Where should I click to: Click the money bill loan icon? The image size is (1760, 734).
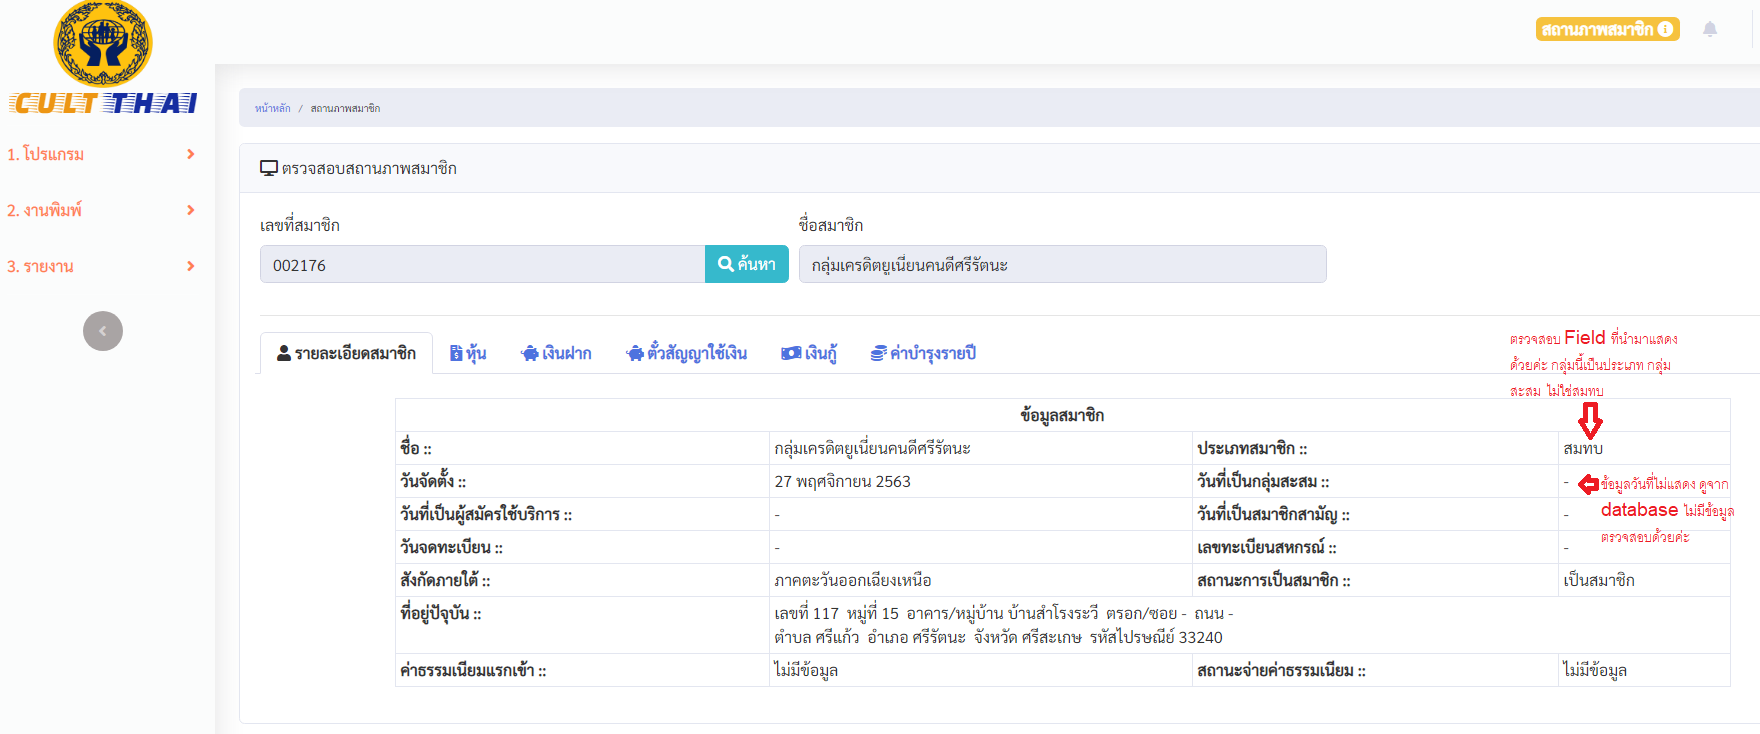click(x=790, y=353)
